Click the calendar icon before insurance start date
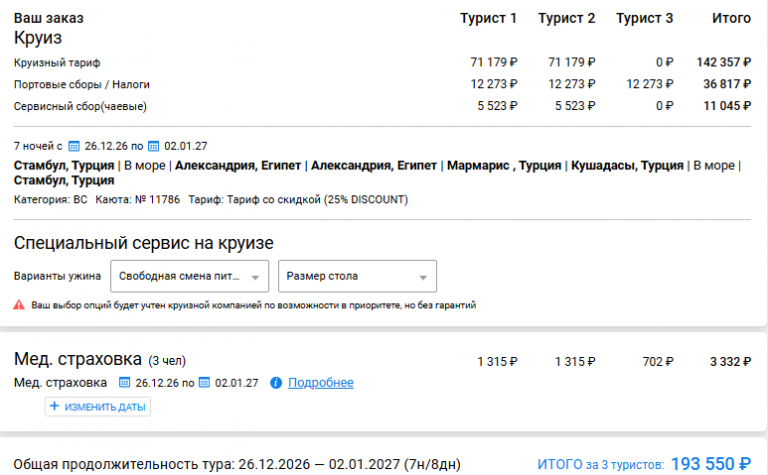The image size is (768, 475). 125,382
